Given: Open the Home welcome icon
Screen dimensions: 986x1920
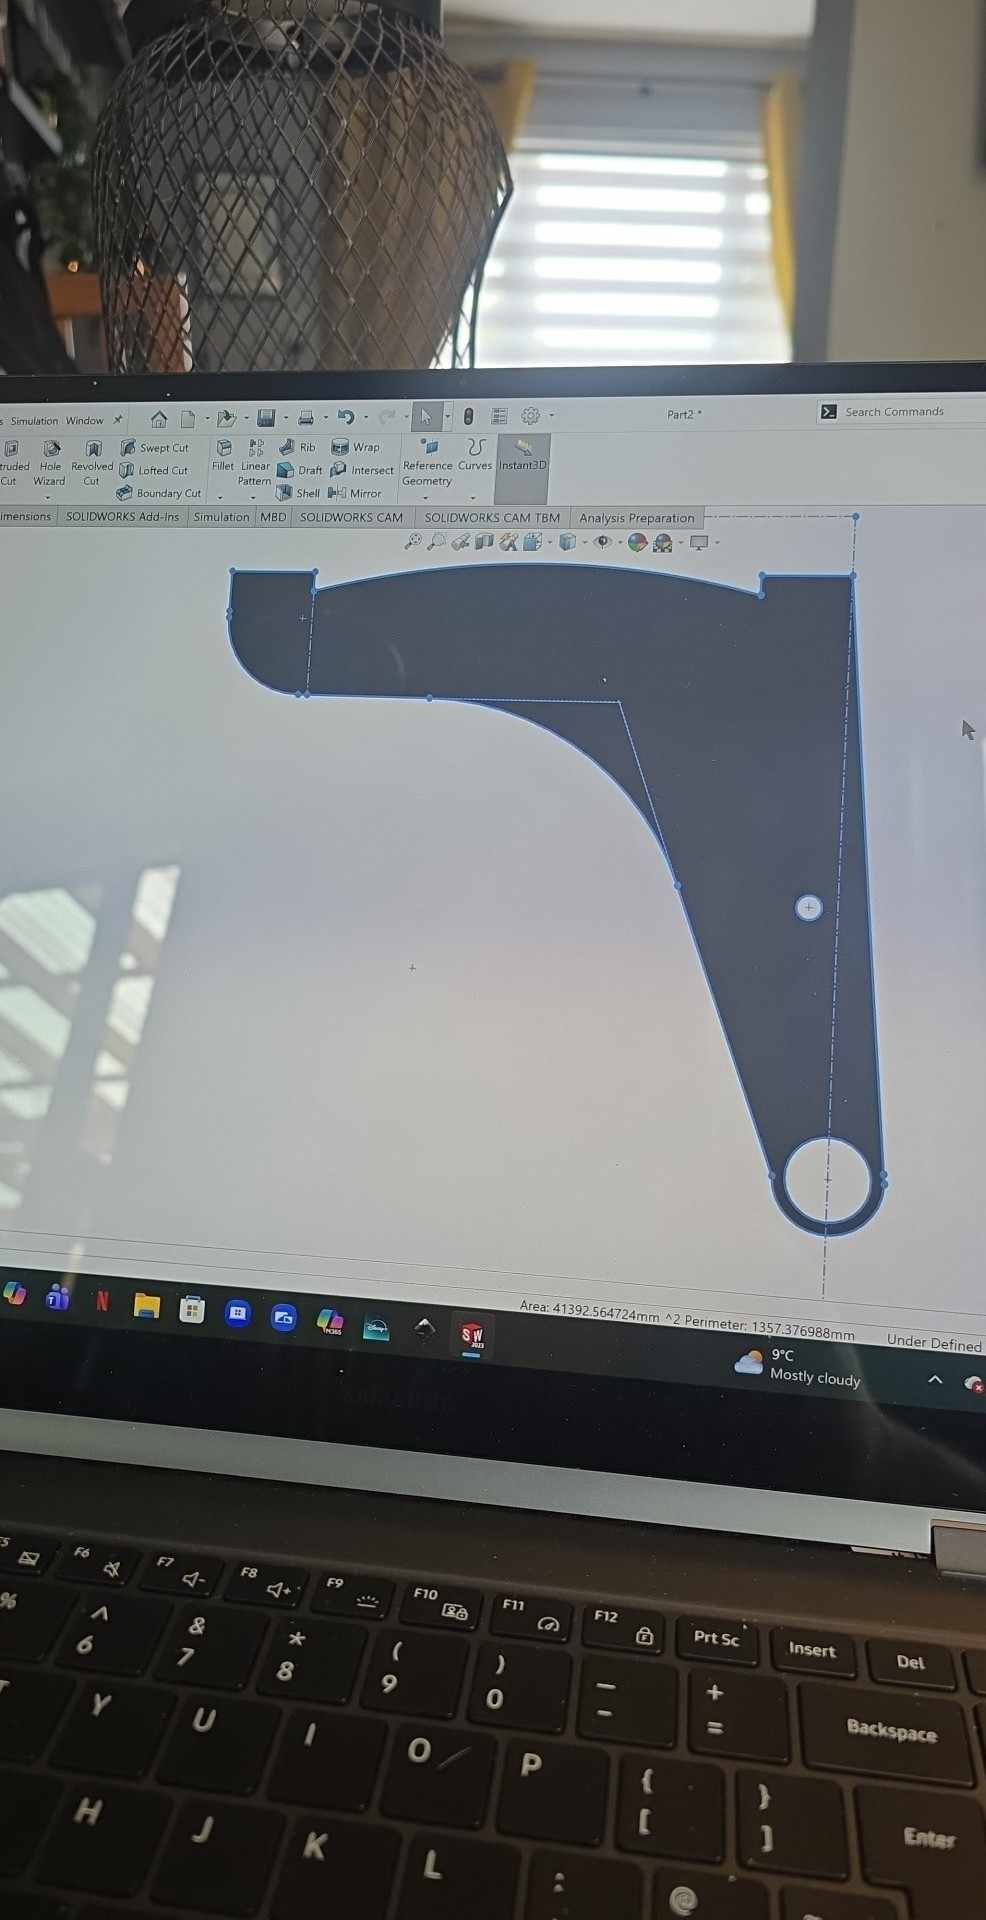Looking at the screenshot, I should [x=158, y=418].
